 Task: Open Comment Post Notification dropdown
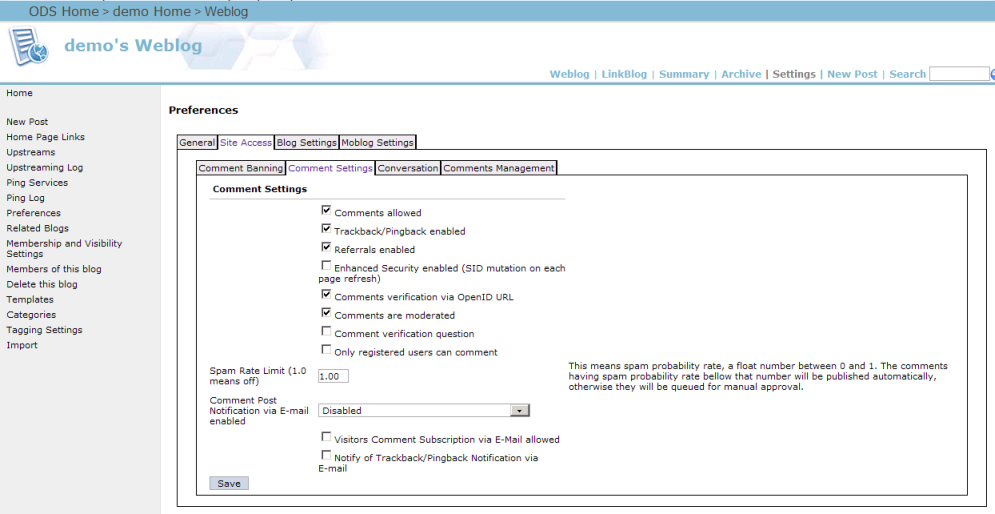tap(519, 410)
